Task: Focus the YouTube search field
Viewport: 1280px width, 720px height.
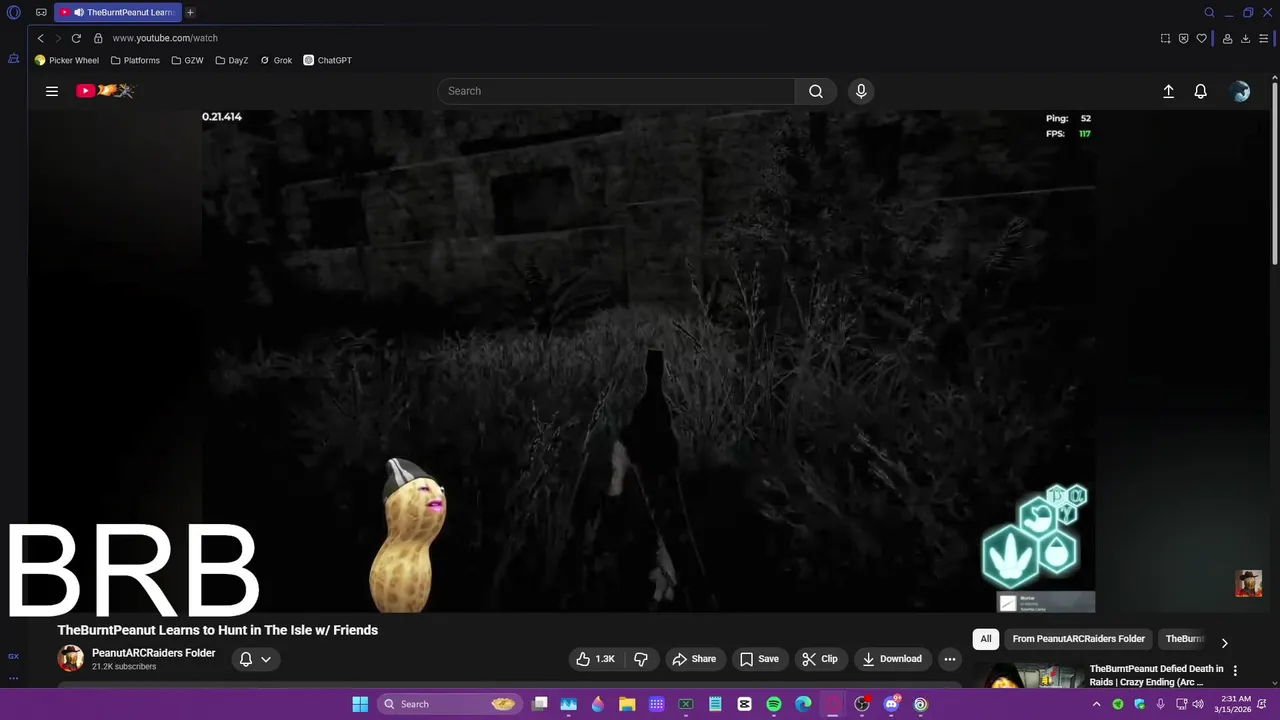Action: [616, 91]
